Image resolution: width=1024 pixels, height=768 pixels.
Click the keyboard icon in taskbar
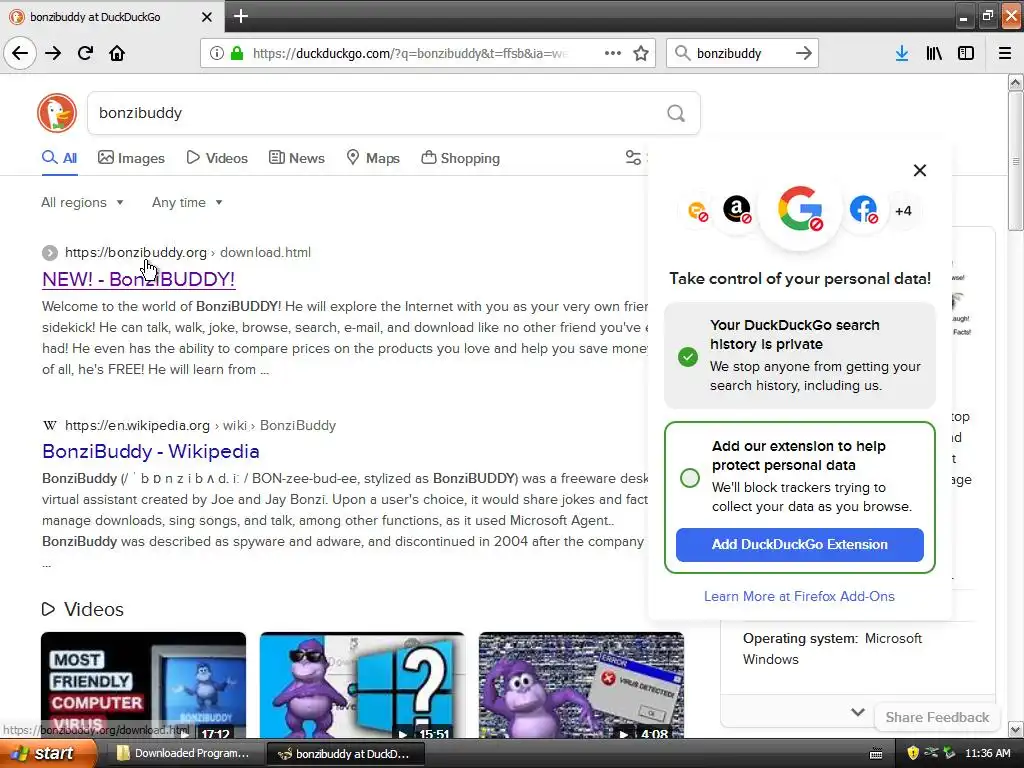(x=876, y=754)
